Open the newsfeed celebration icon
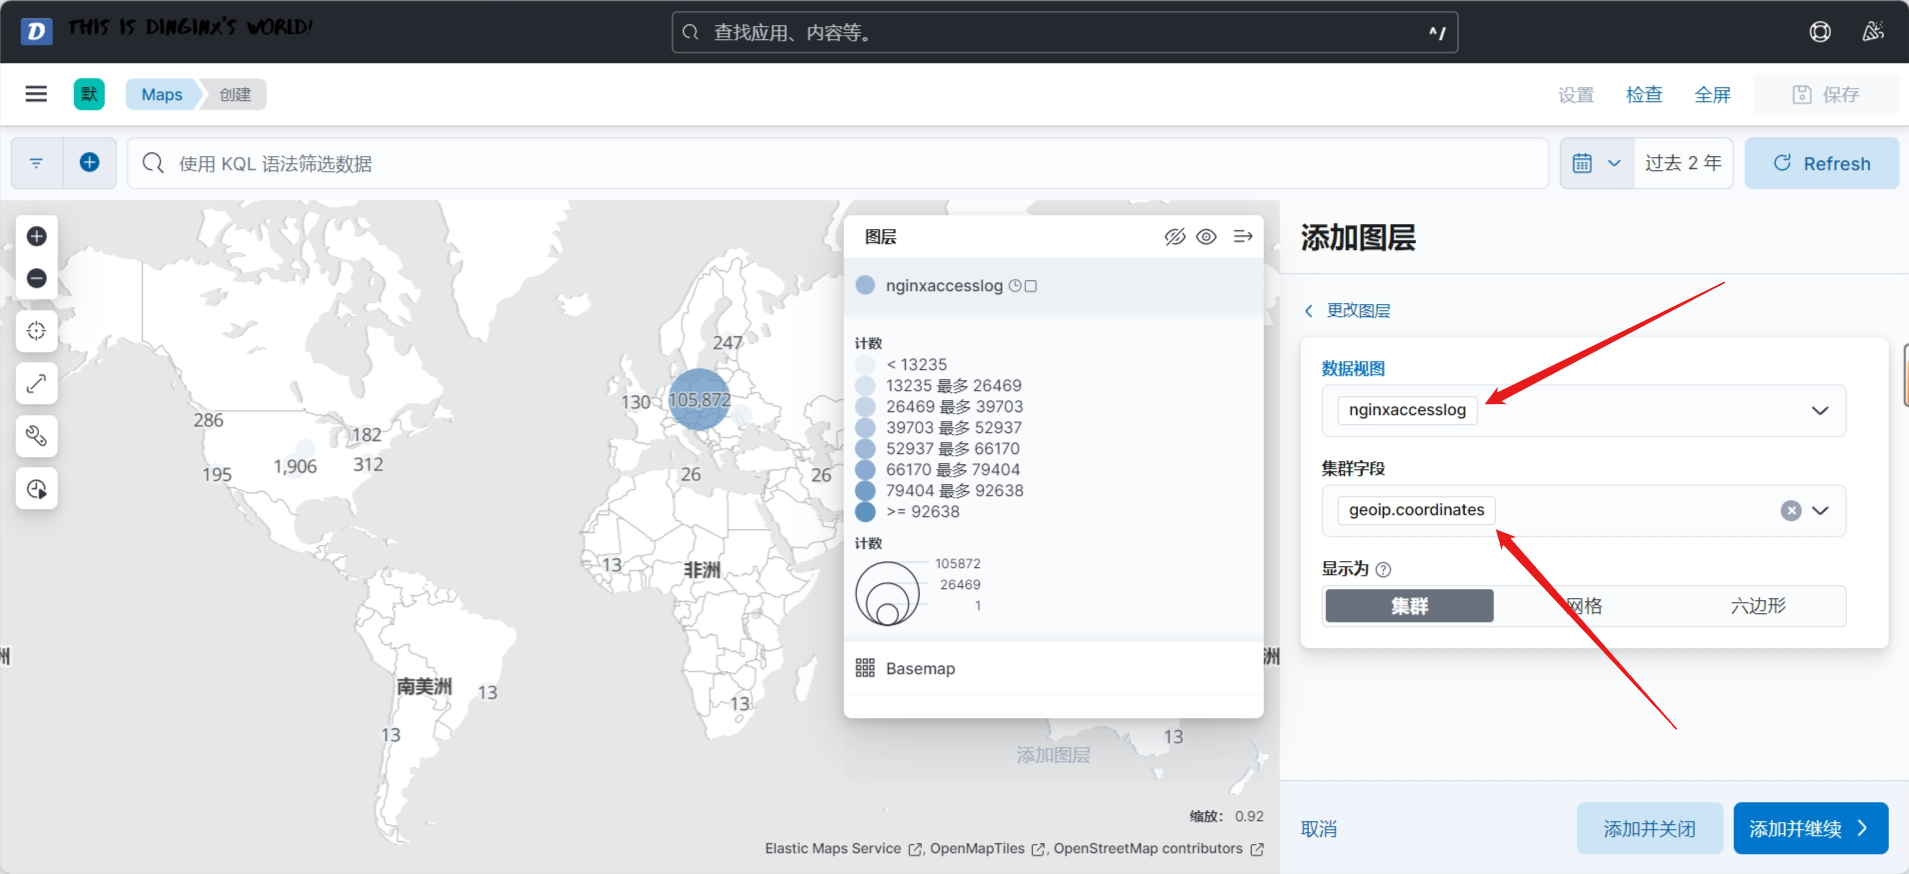 tap(1873, 32)
